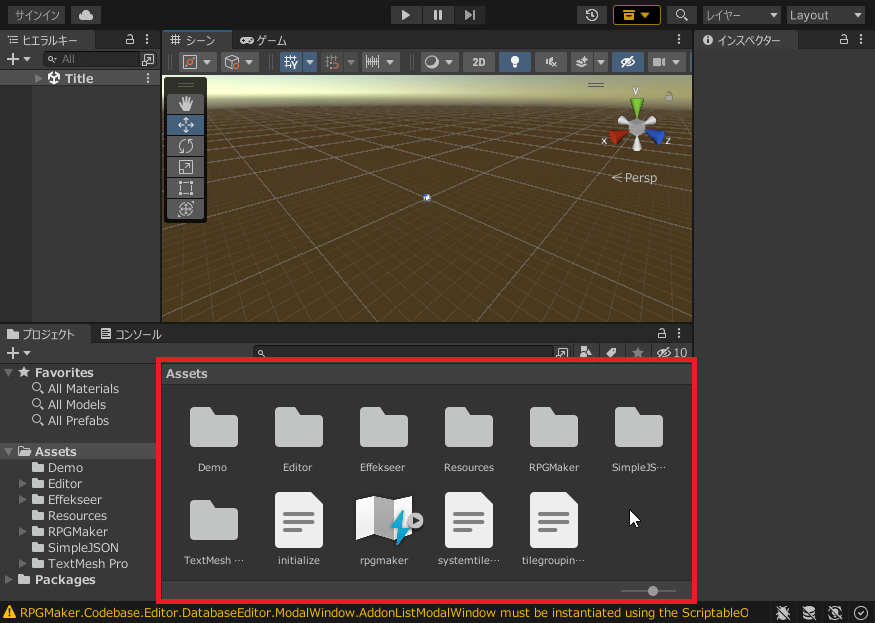The image size is (875, 623).
Task: Click the cloud services icon
Action: pyautogui.click(x=86, y=15)
